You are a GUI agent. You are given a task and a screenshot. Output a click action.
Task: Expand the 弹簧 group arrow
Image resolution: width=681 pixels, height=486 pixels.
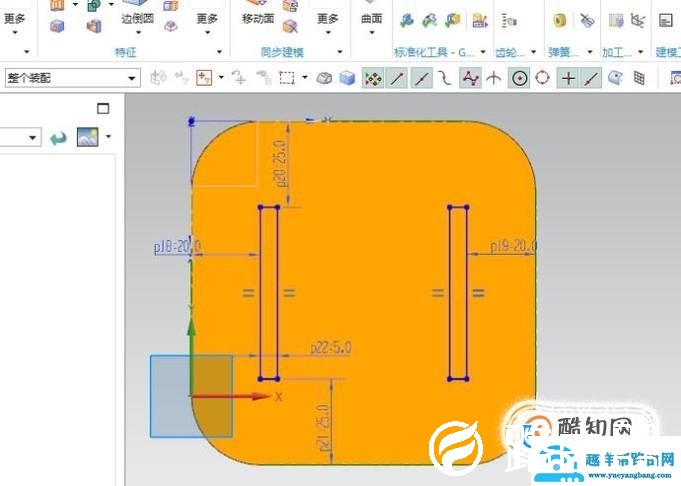coord(590,52)
